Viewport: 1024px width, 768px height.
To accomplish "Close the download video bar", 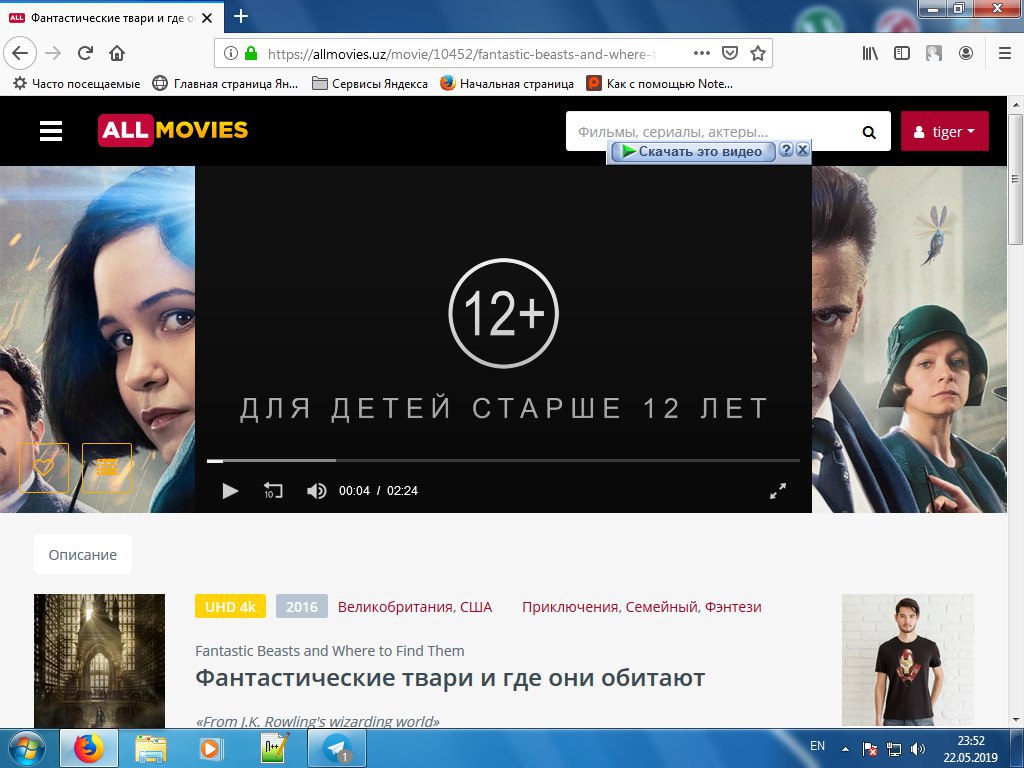I will click(803, 150).
